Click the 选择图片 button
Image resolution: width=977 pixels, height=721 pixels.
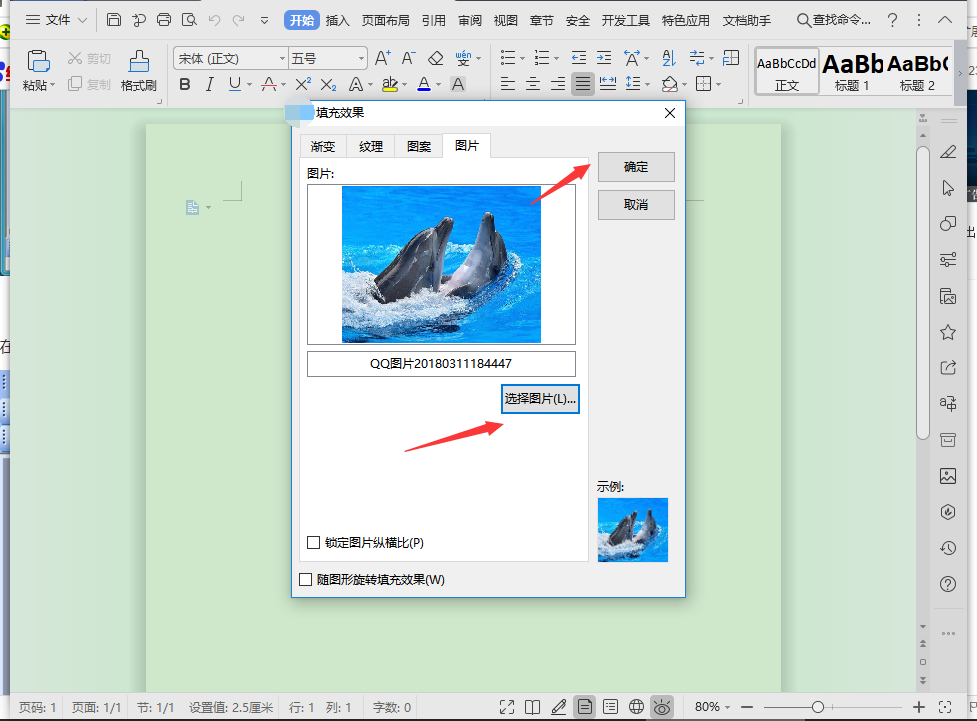[x=540, y=399]
